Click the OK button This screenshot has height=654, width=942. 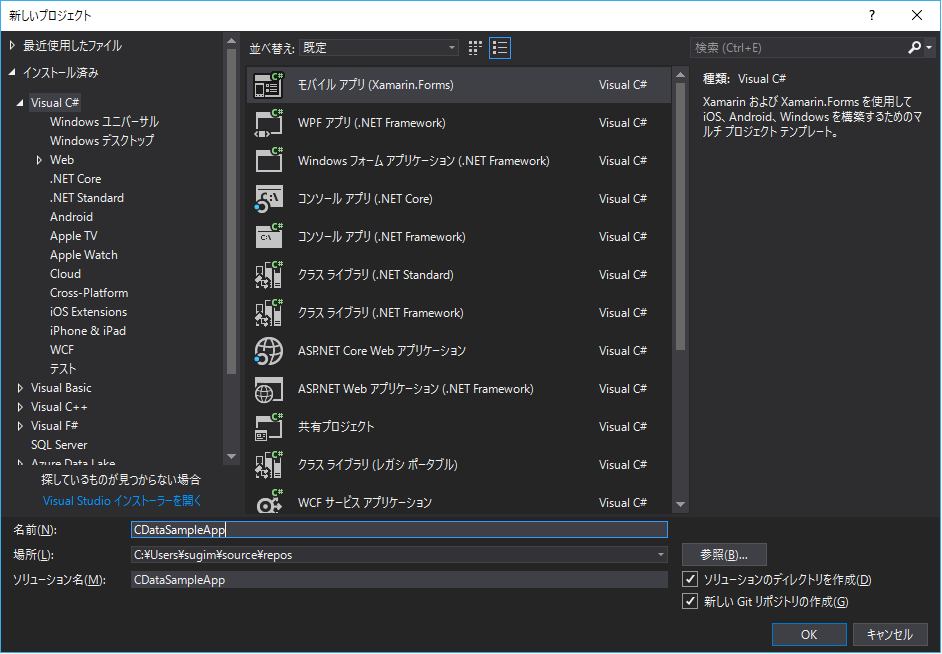pos(809,634)
